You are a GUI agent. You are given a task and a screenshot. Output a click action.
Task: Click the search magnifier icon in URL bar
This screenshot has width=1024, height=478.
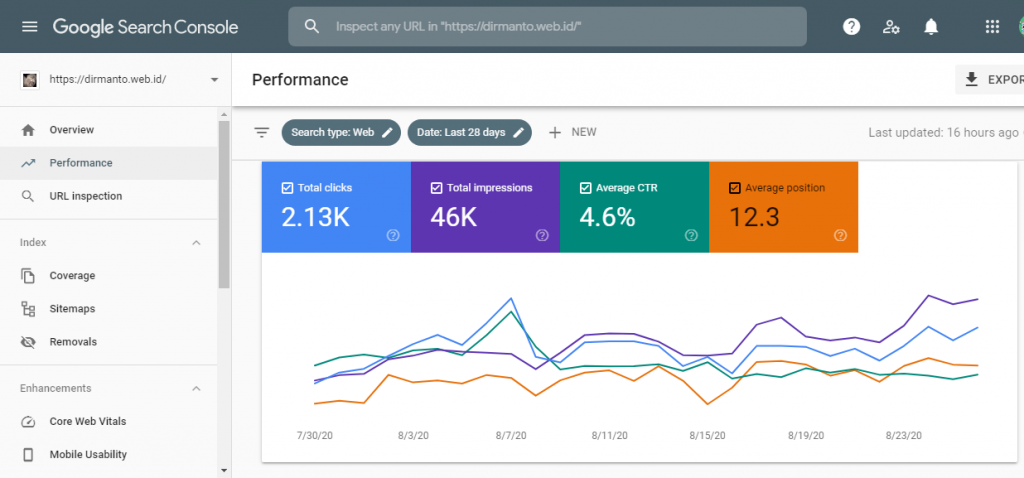coord(312,27)
